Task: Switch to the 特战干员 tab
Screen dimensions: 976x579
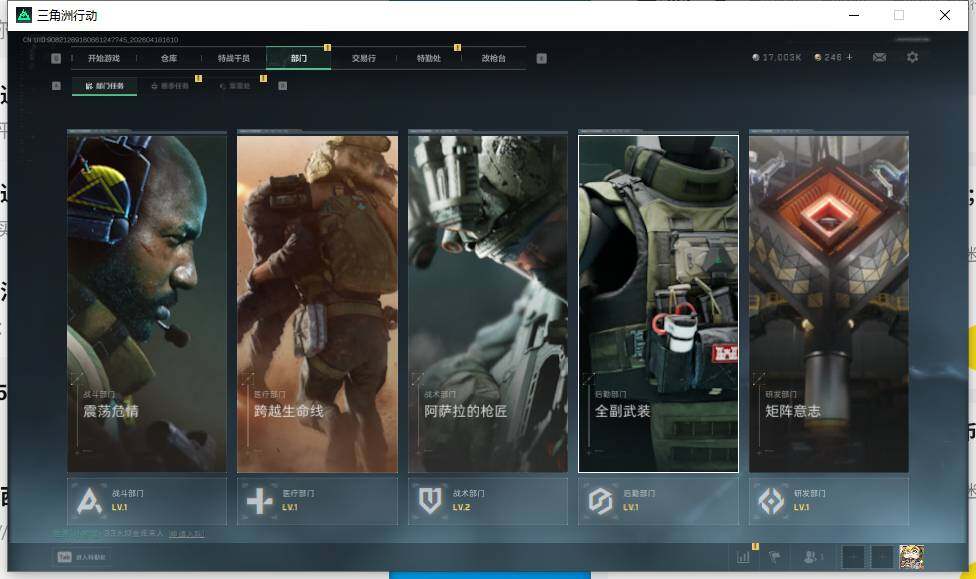Action: point(233,58)
